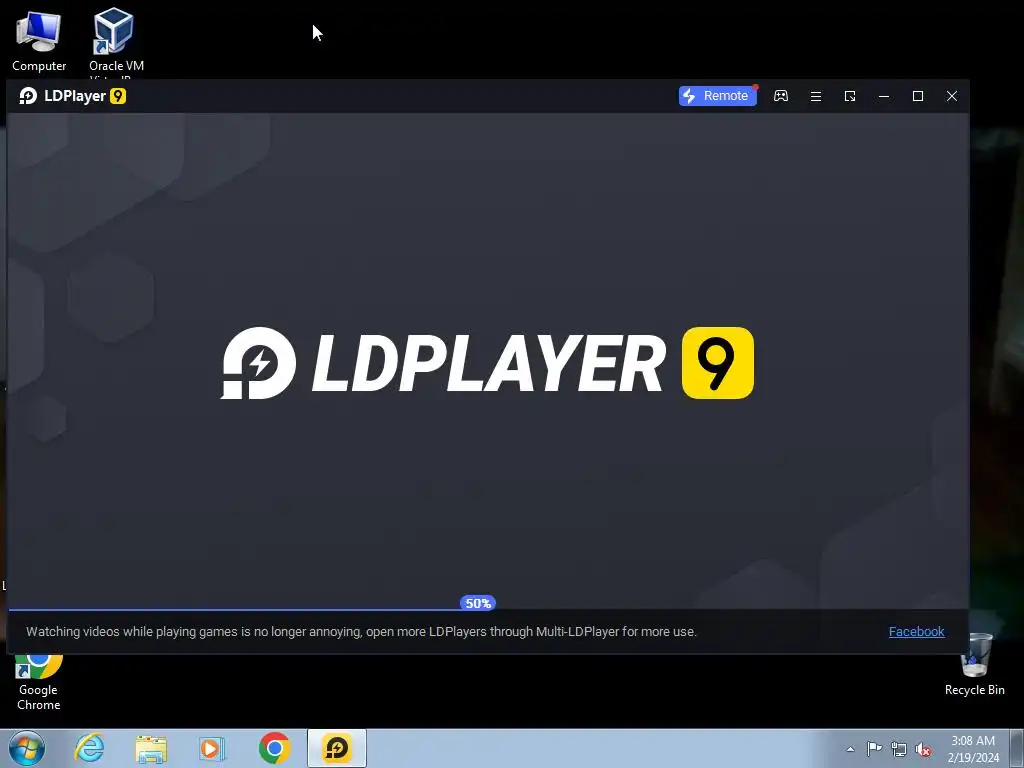Click the gamepad icon in LDPlayer title bar
The height and width of the screenshot is (768, 1024).
pos(781,96)
